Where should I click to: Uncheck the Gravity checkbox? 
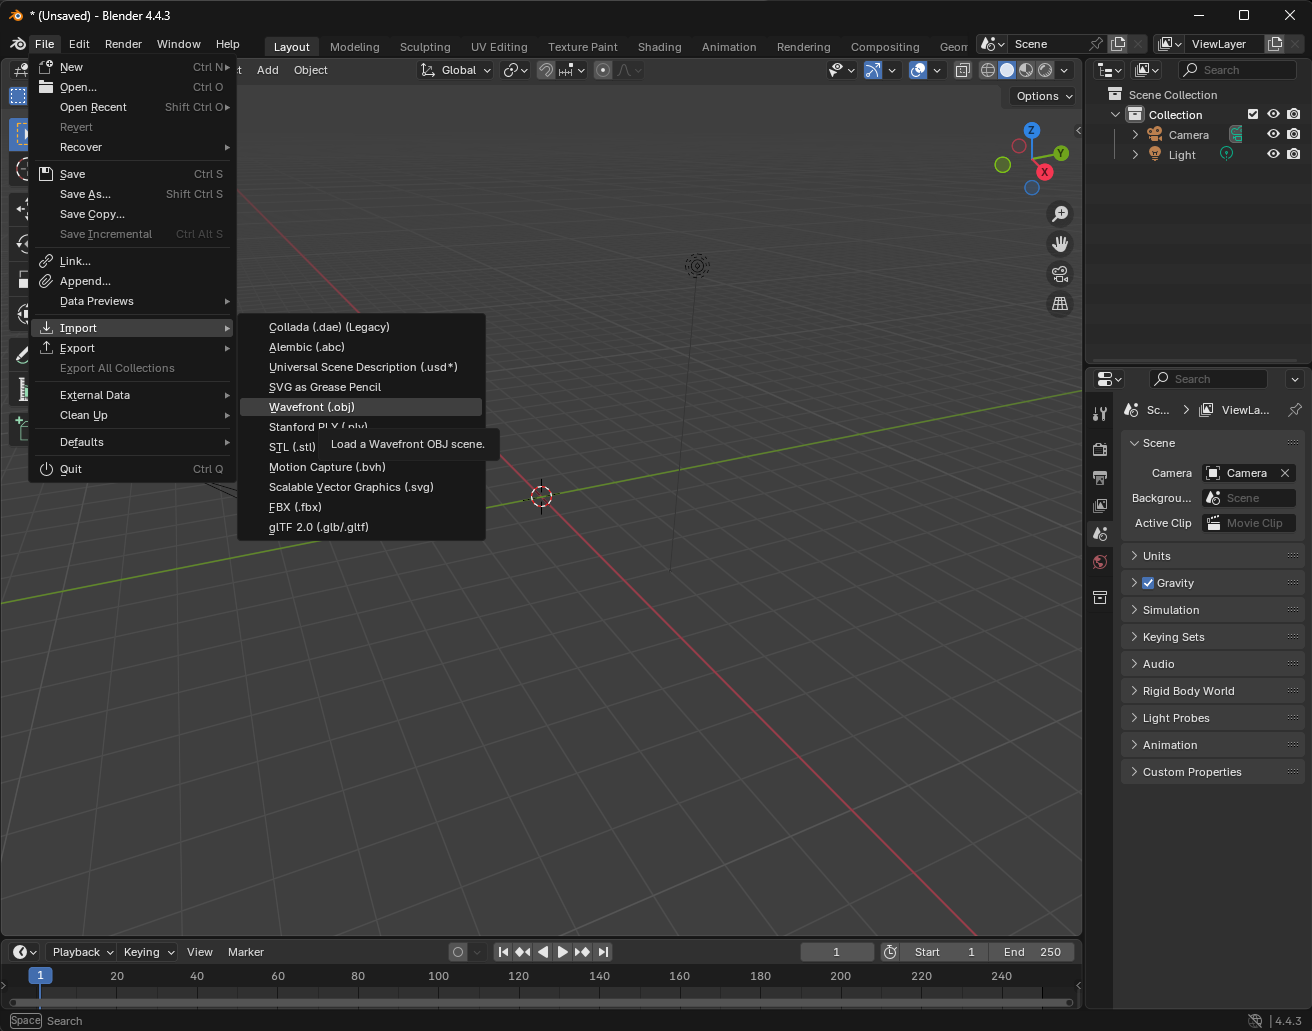pos(1148,583)
